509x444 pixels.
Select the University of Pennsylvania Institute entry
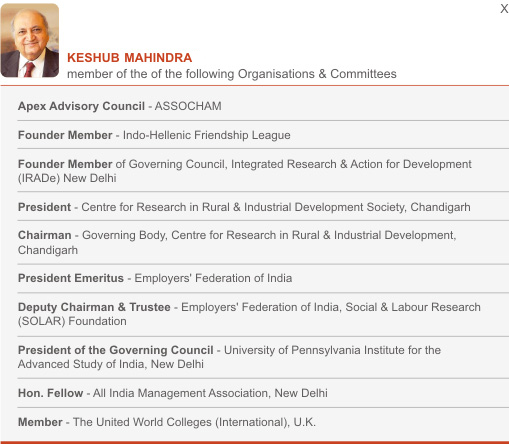coord(263,357)
